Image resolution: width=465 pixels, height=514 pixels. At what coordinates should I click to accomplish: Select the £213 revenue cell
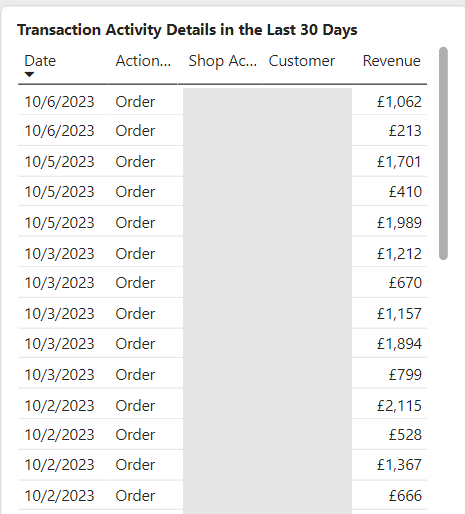pos(405,131)
